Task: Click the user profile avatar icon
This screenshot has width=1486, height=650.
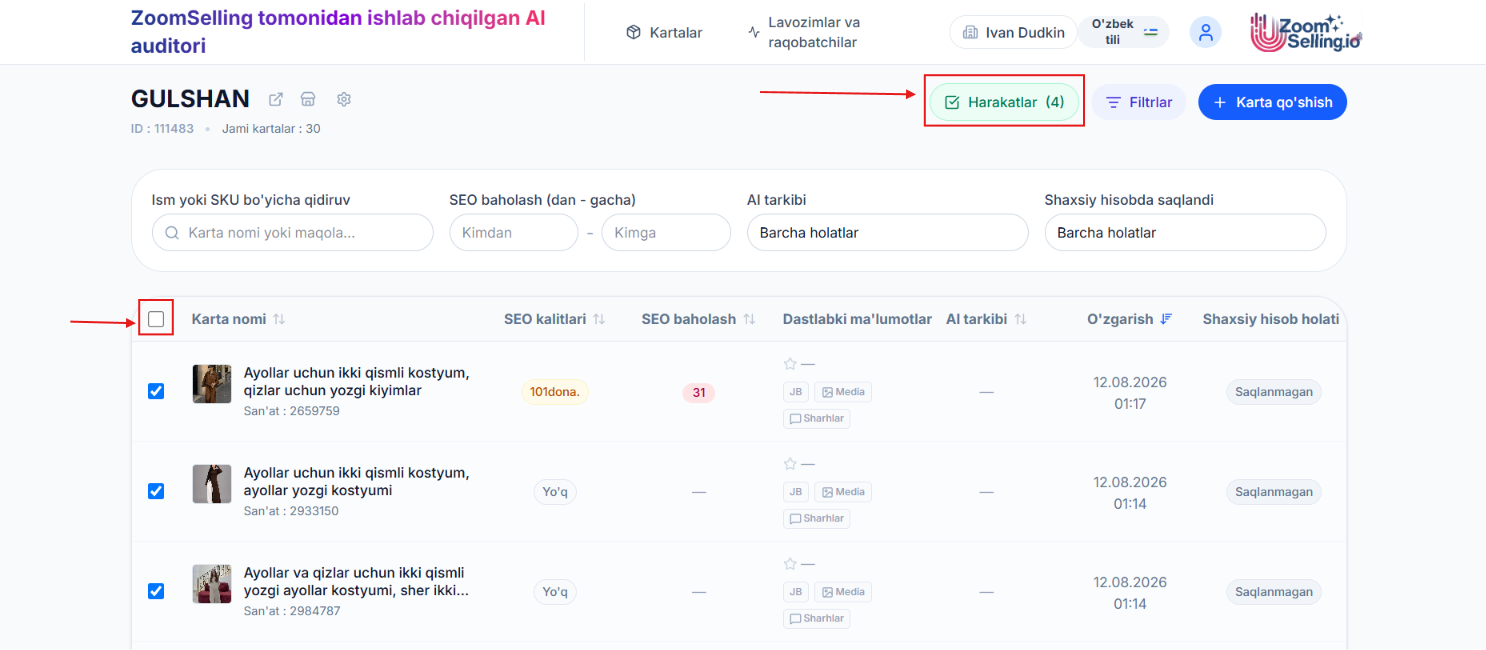Action: [x=1205, y=32]
